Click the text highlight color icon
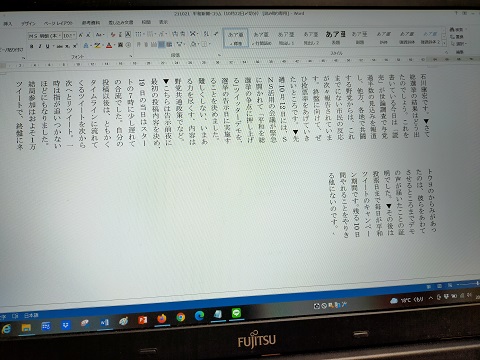 [97, 45]
